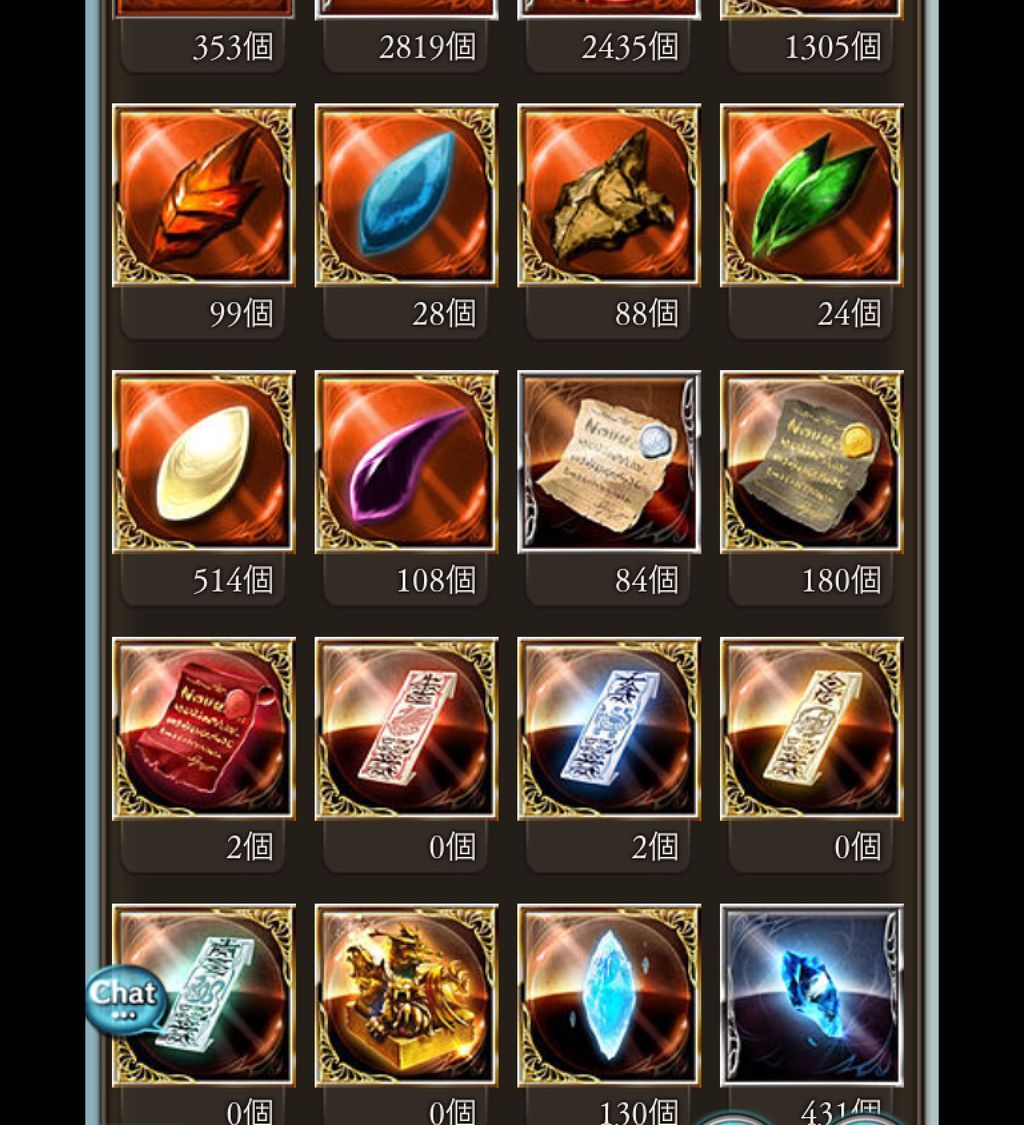1024x1125 pixels.
Task: Select the green leaf item
Action: coord(812,195)
